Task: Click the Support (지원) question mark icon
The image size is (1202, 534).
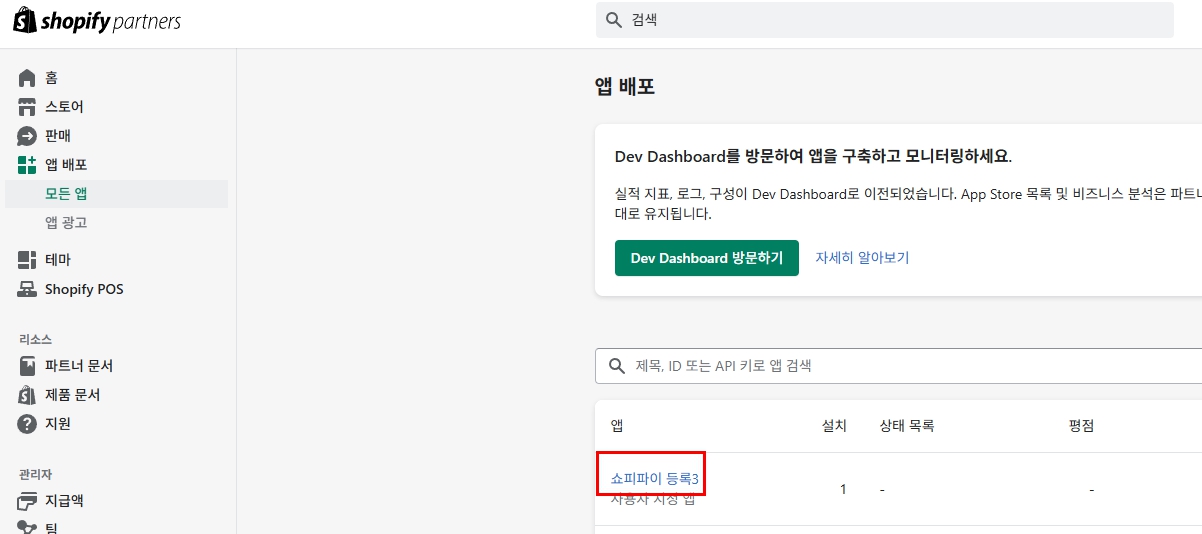Action: point(27,424)
